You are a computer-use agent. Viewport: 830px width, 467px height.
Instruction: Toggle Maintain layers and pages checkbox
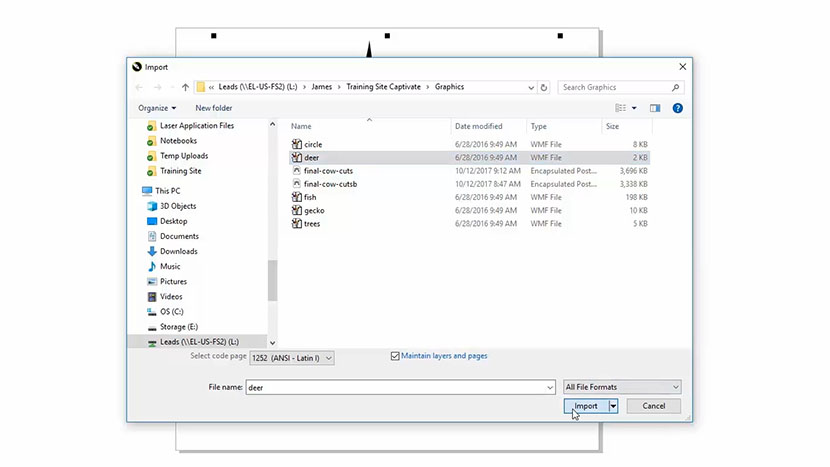tap(396, 356)
